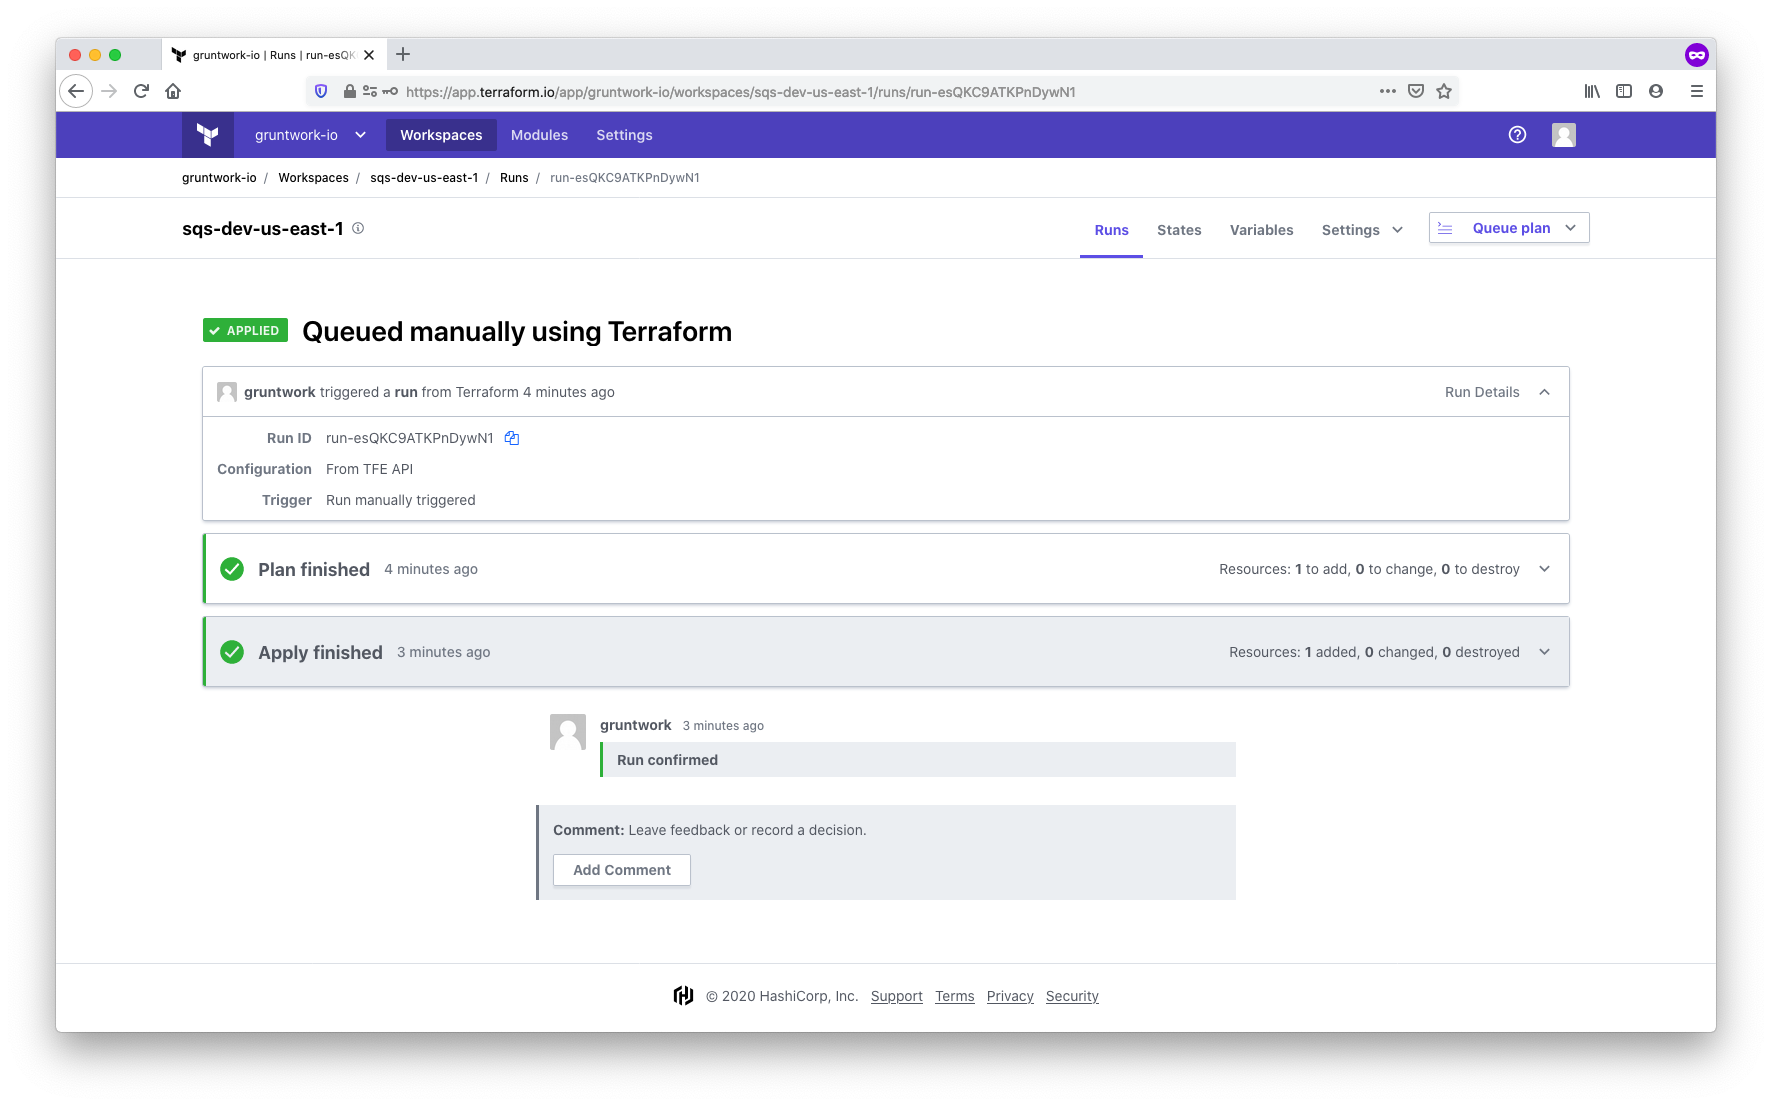Open the help question mark icon
1772x1106 pixels.
point(1517,135)
